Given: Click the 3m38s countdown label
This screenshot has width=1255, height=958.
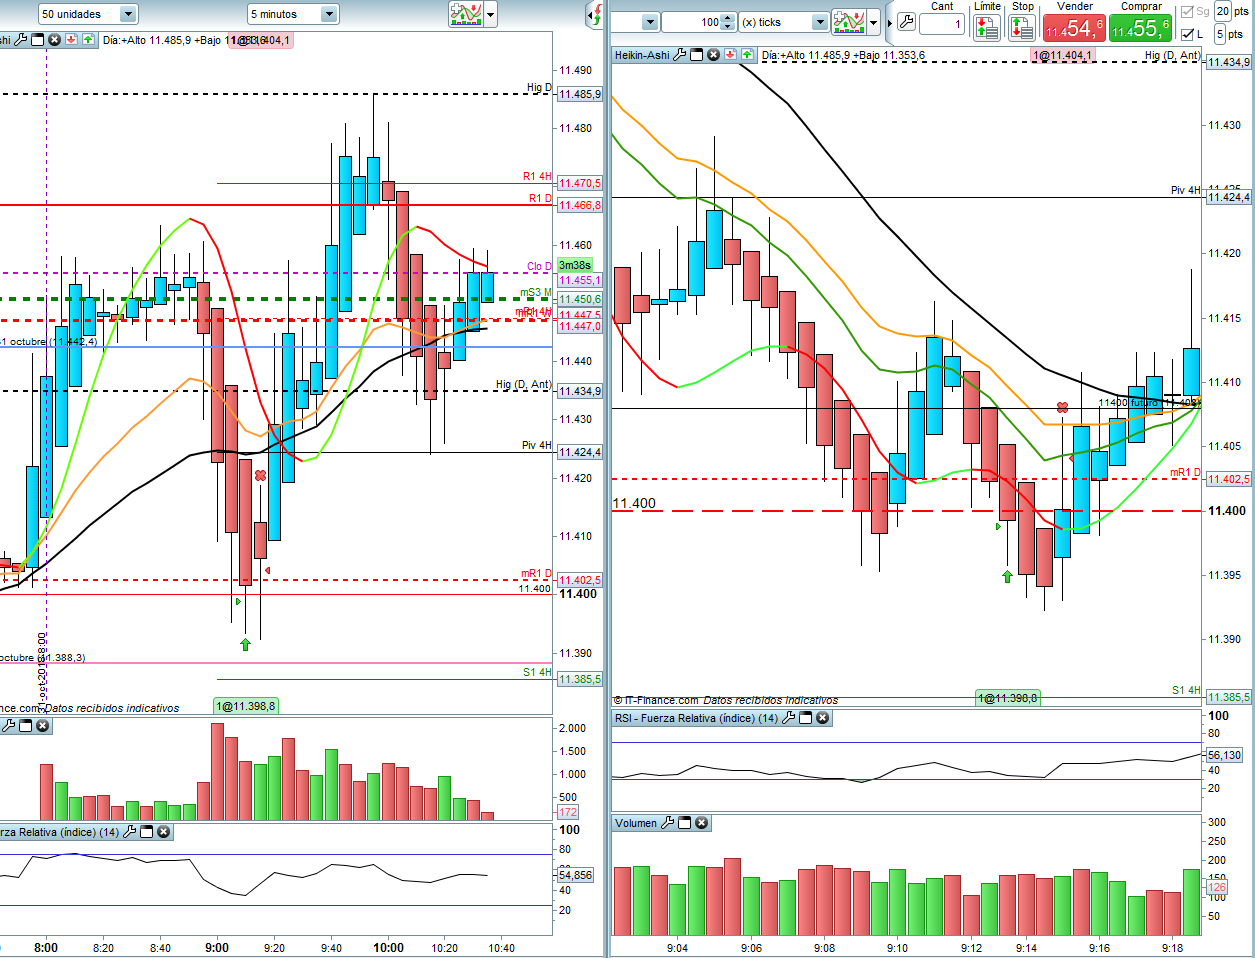Looking at the screenshot, I should point(575,266).
